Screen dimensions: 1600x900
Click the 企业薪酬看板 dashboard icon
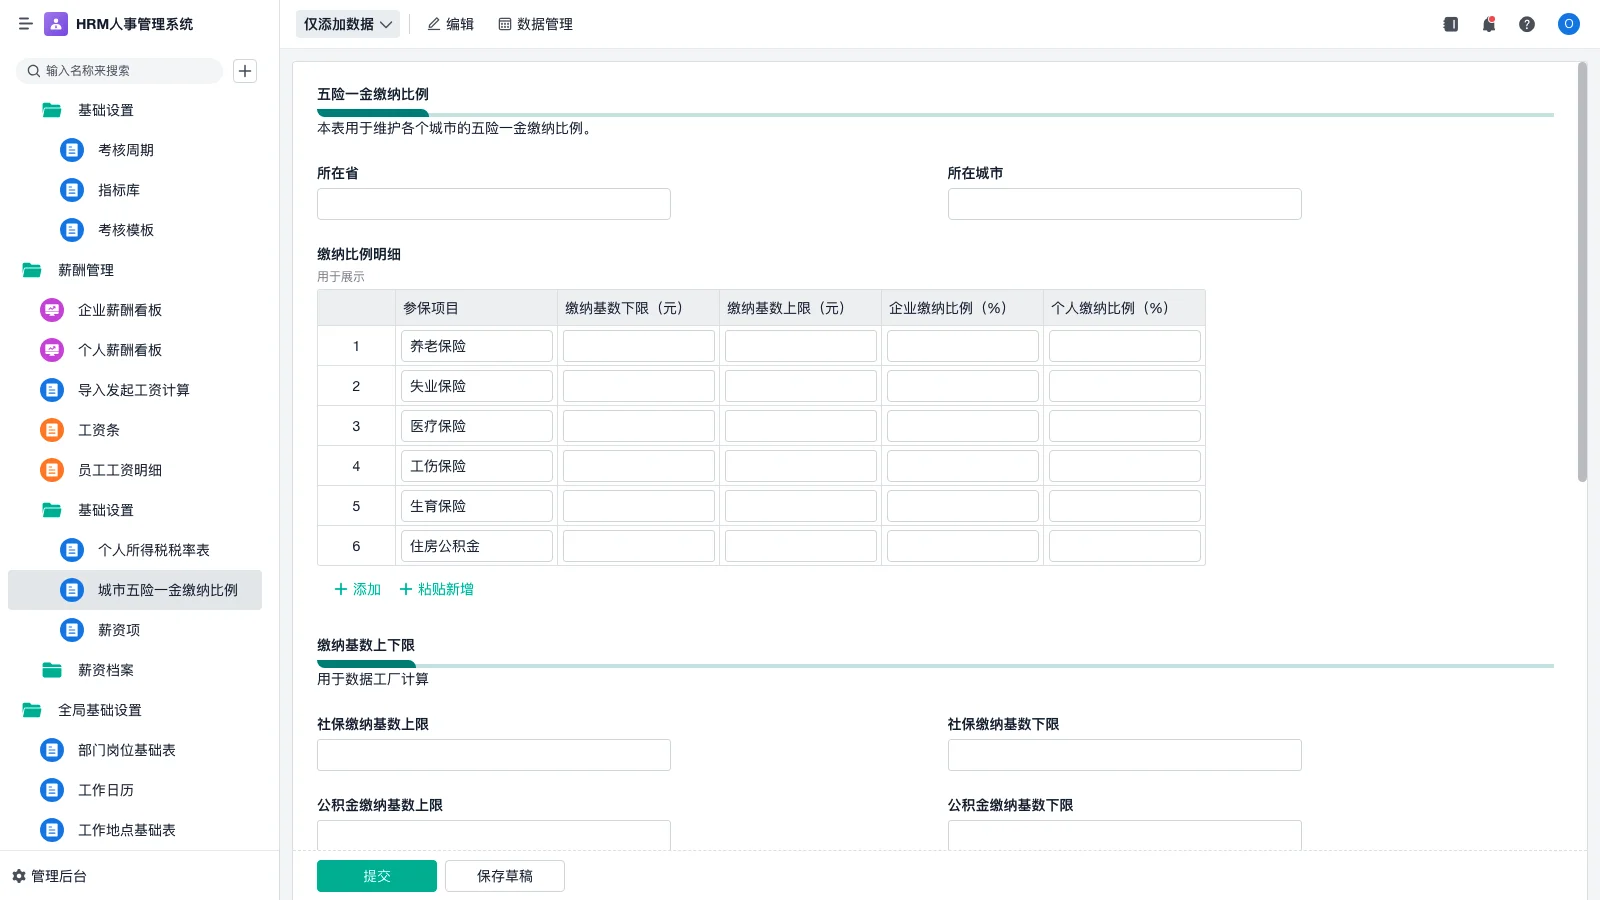[51, 310]
